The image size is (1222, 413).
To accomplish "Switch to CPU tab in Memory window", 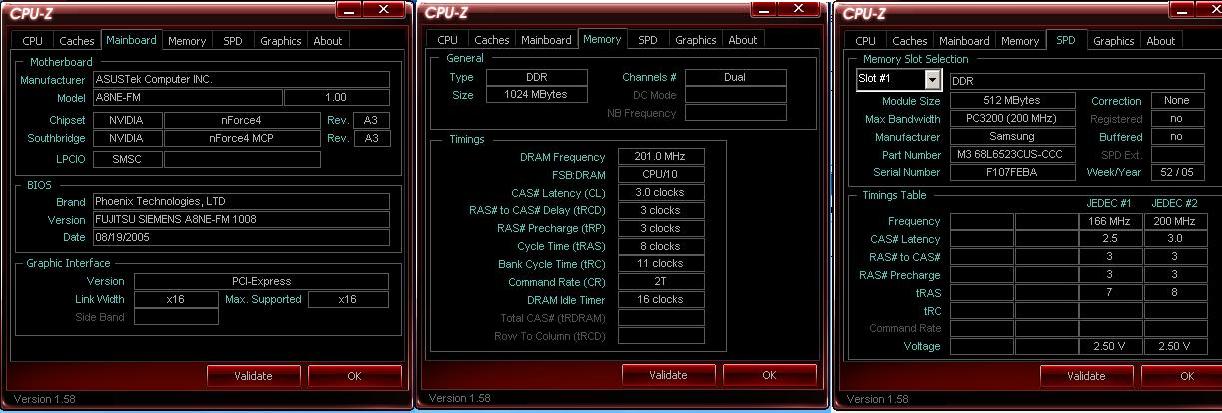I will click(448, 40).
